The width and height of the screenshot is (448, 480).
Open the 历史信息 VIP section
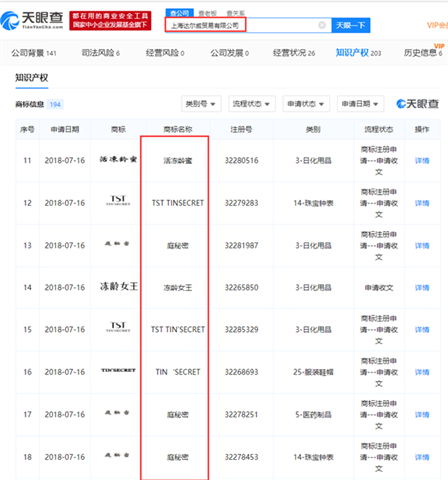(423, 52)
